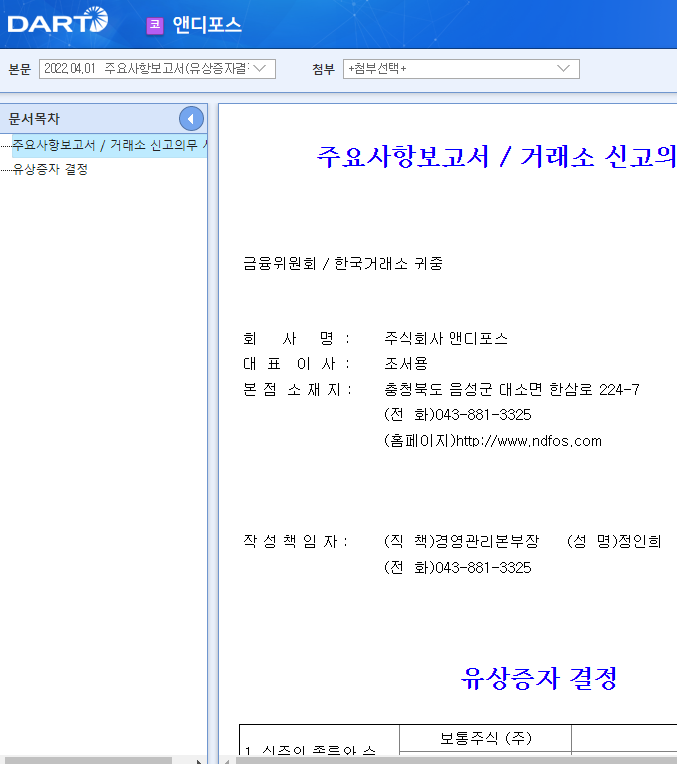677x764 pixels.
Task: Select 유상증자 결정 in document outline
Action: [x=50, y=169]
